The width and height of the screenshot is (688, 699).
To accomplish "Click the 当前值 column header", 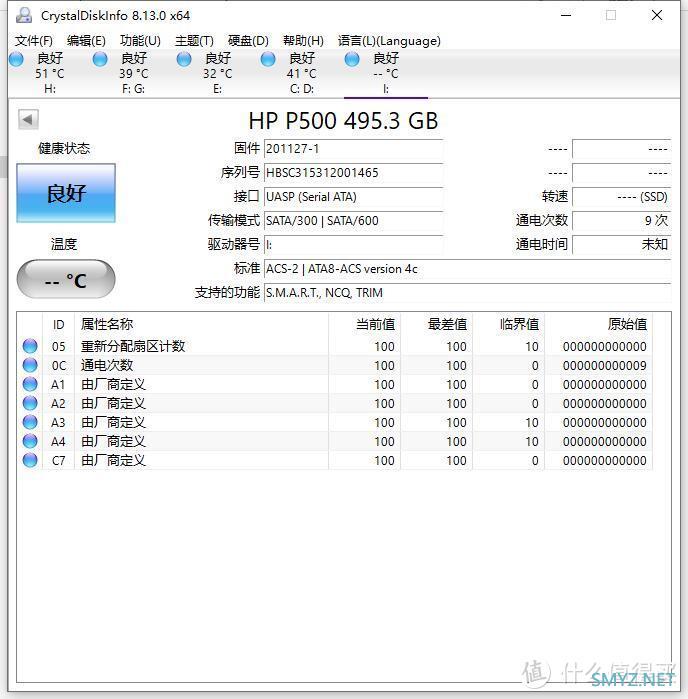I will [365, 325].
